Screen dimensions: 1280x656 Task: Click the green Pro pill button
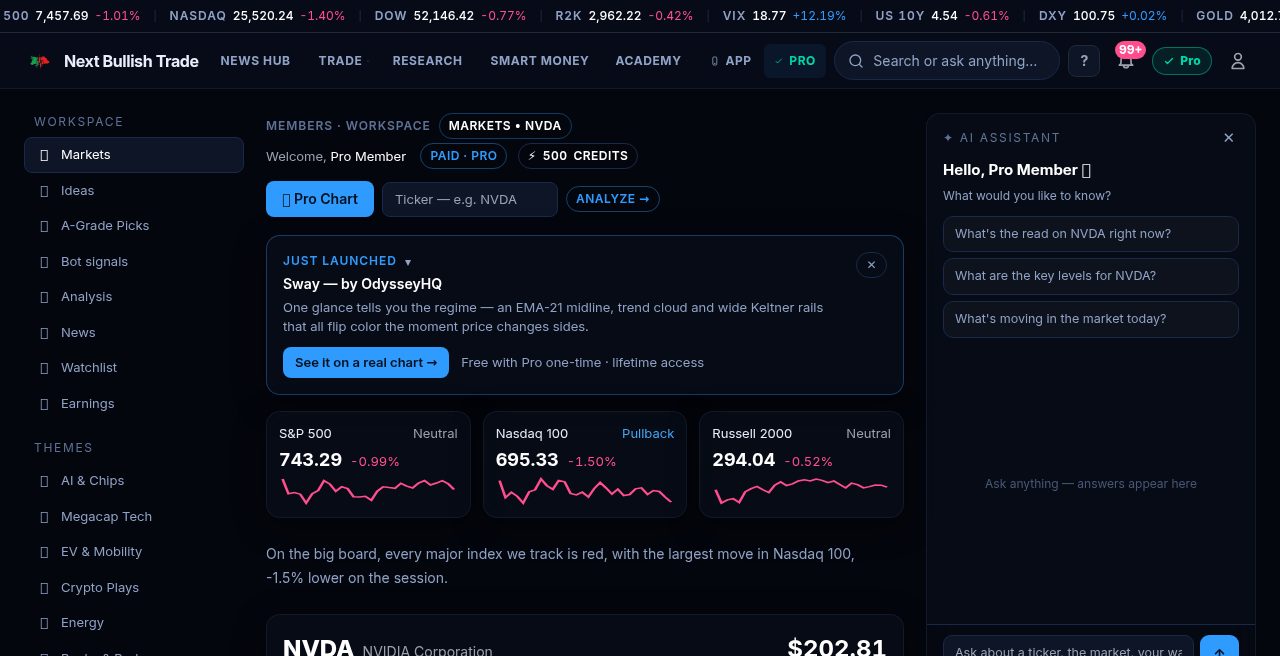pyautogui.click(x=1182, y=61)
